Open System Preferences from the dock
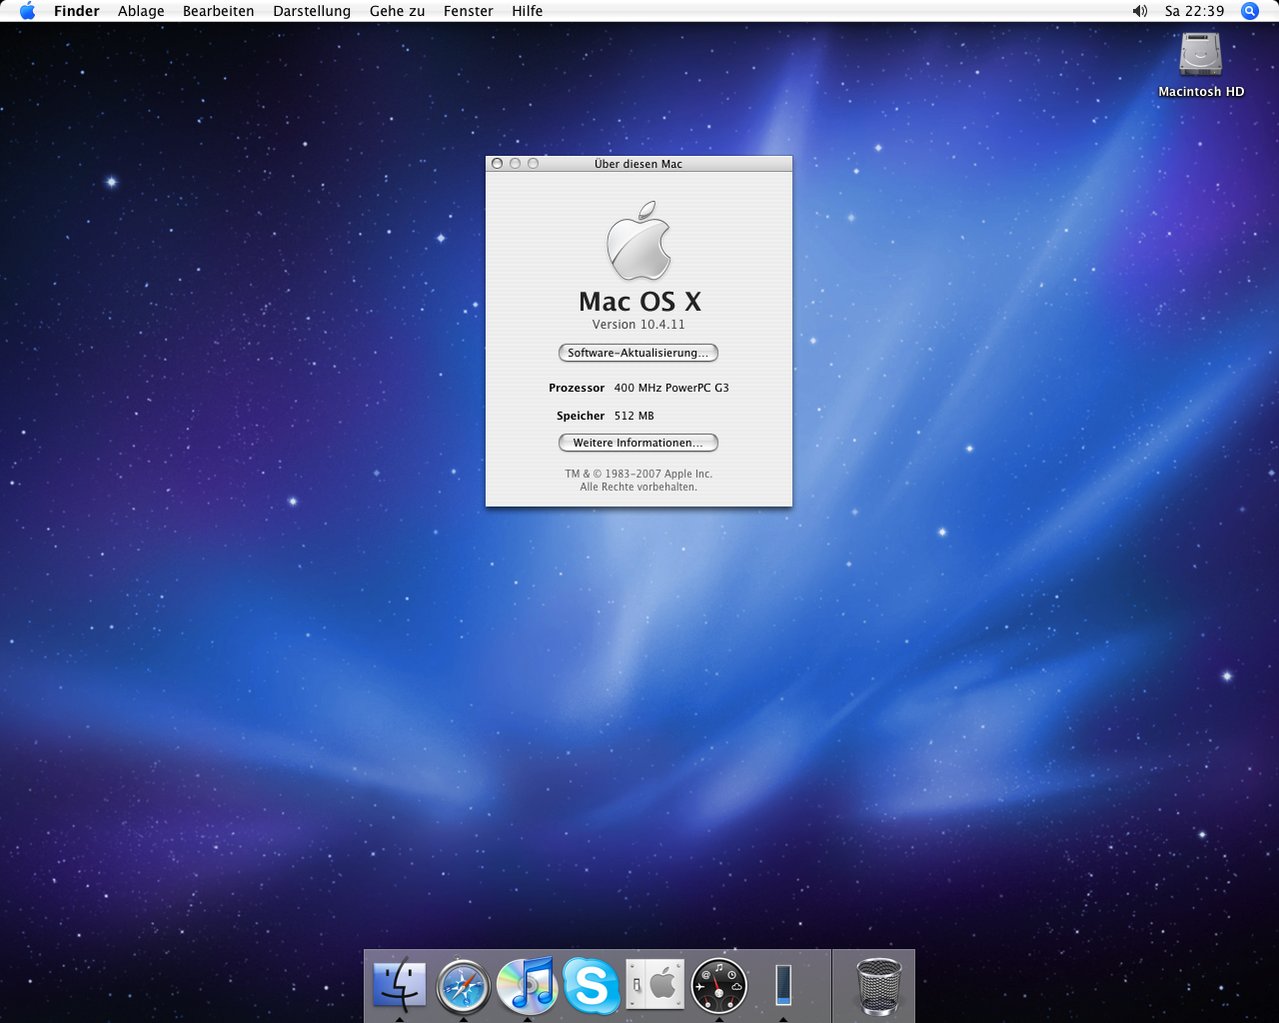 coord(655,985)
